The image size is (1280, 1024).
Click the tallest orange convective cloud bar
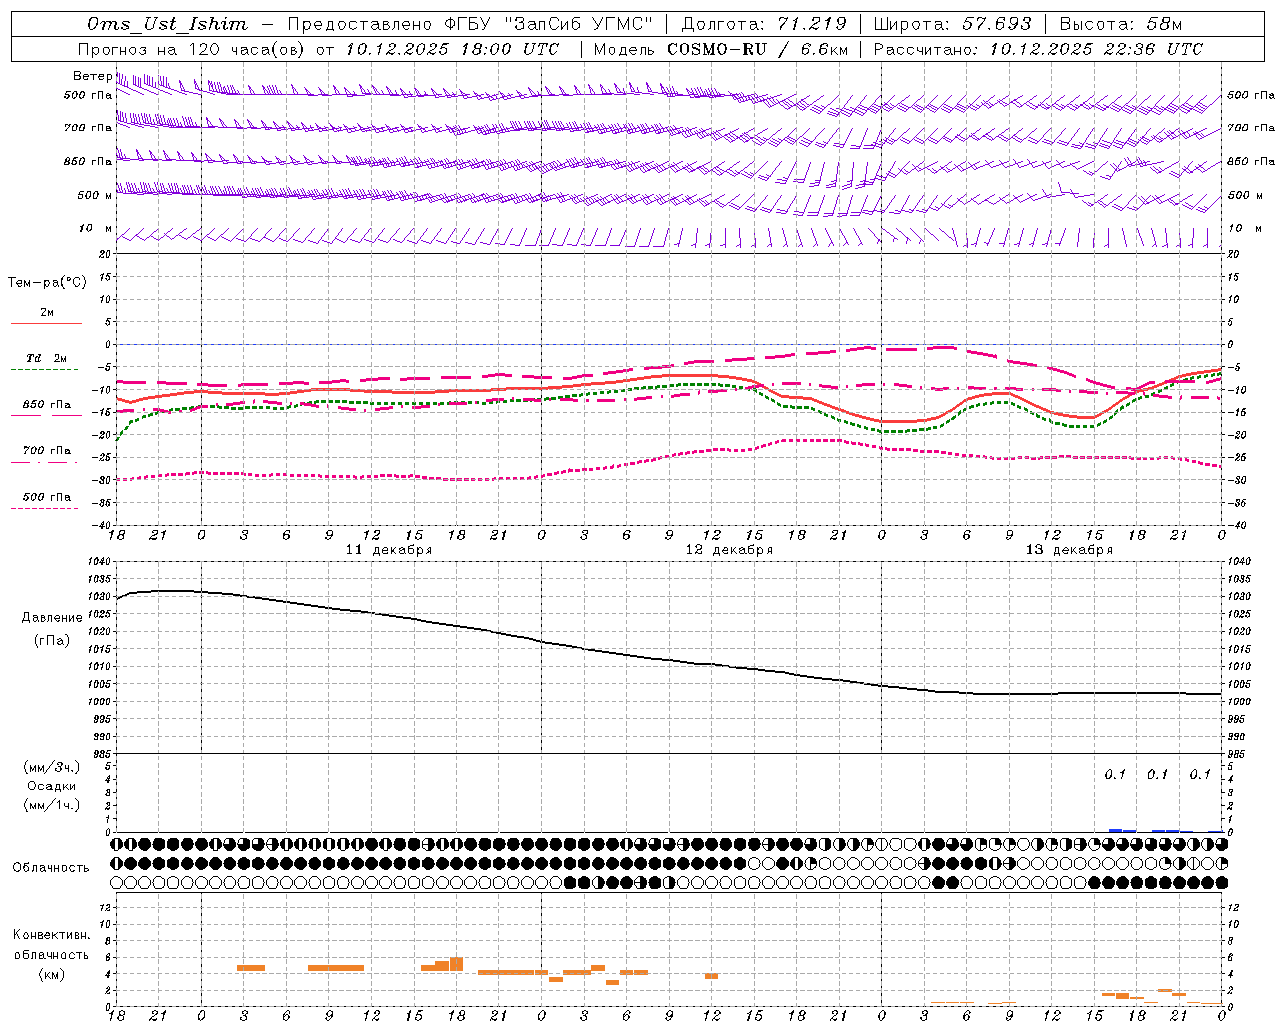[x=456, y=964]
